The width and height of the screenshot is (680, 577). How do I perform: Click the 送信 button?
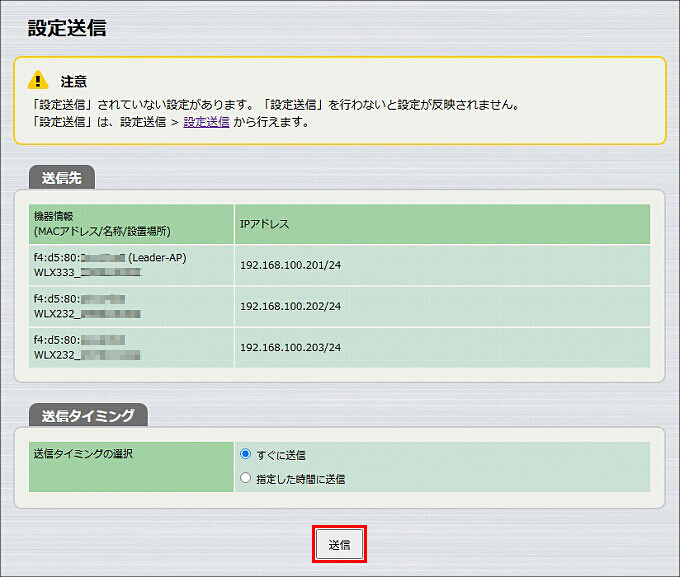[x=339, y=544]
